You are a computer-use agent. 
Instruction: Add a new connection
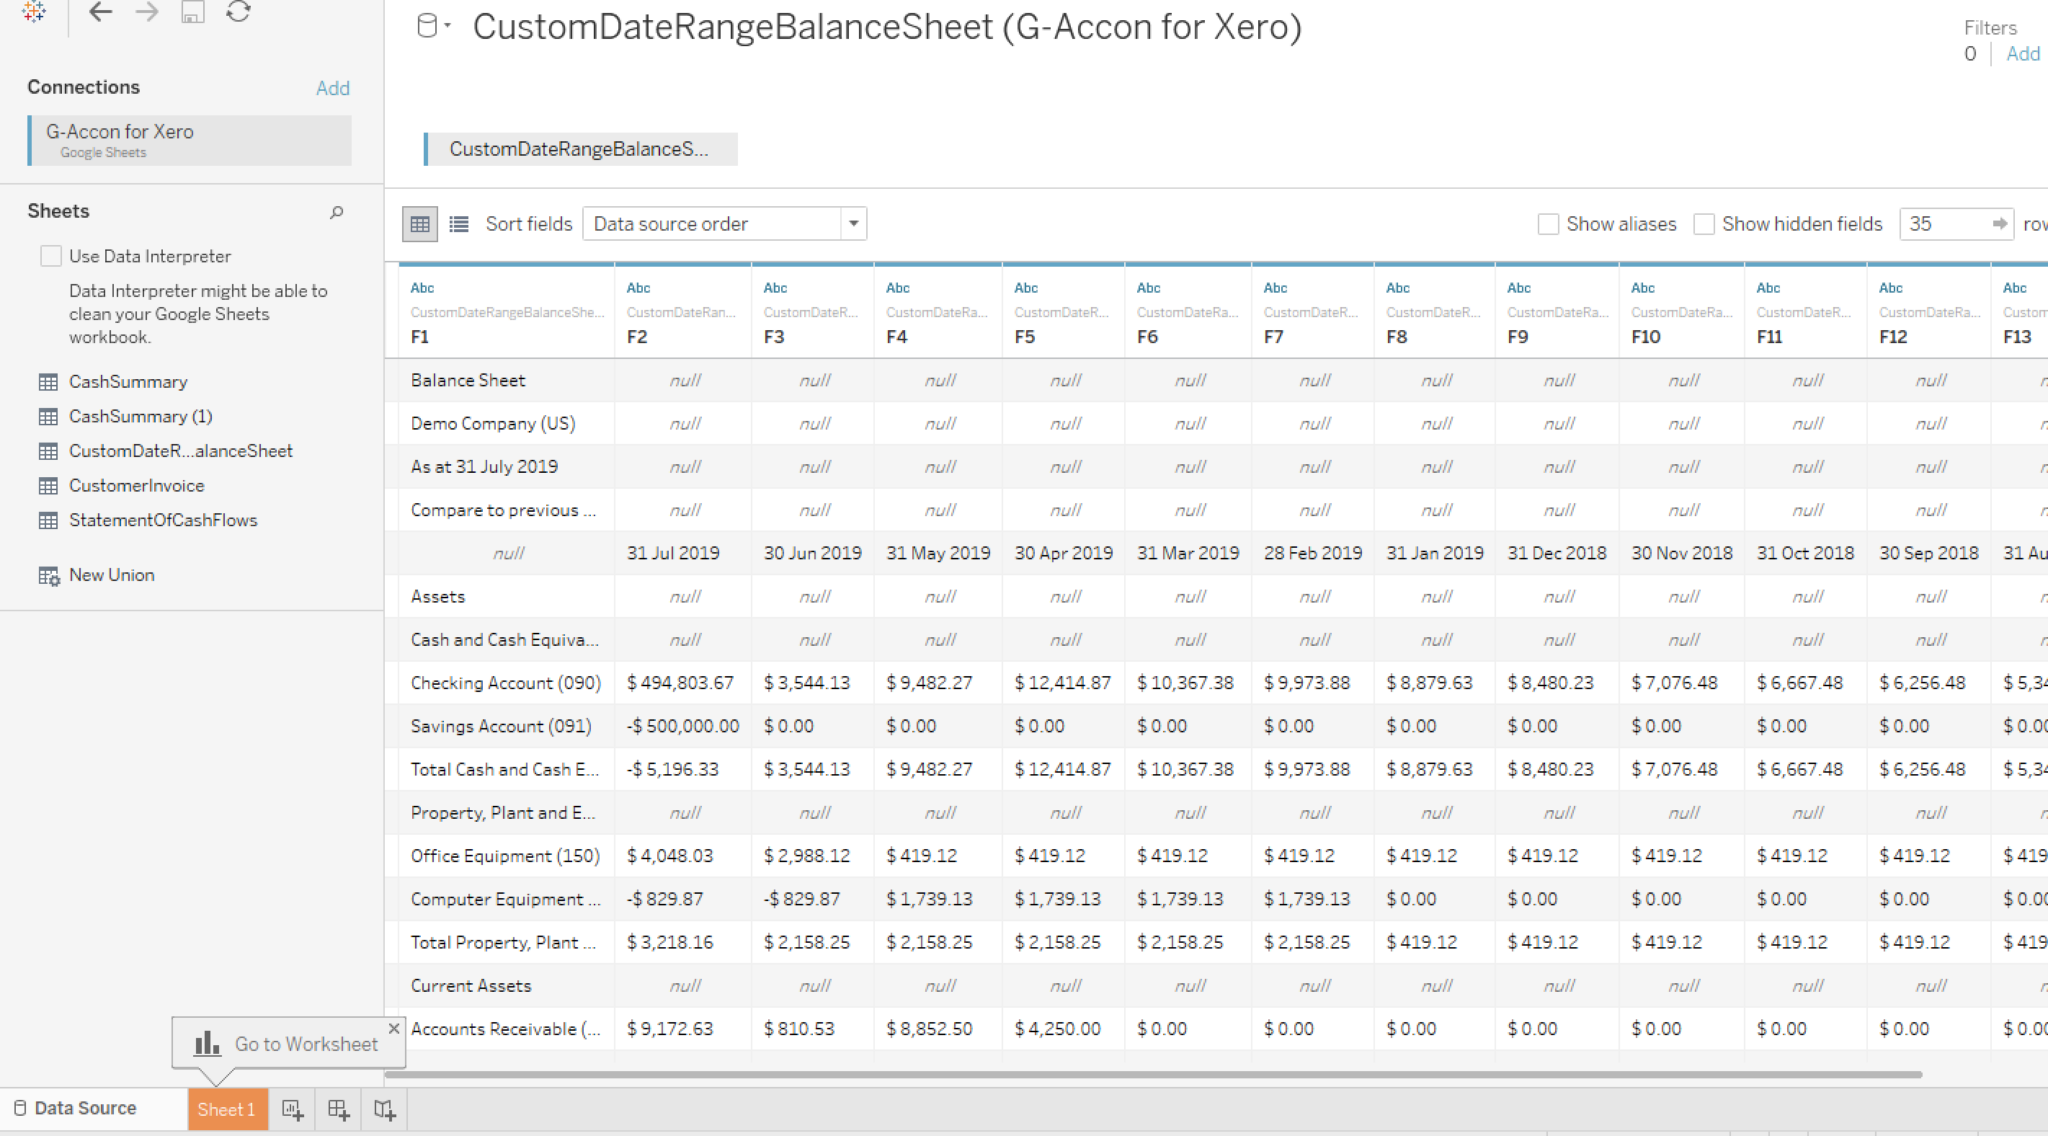(x=333, y=88)
